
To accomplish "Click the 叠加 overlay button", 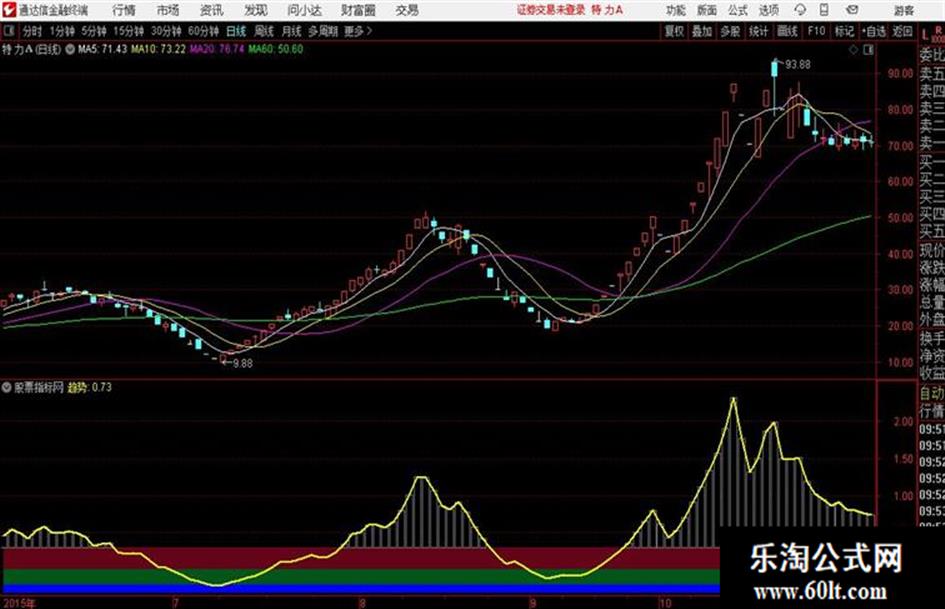I will click(x=702, y=31).
